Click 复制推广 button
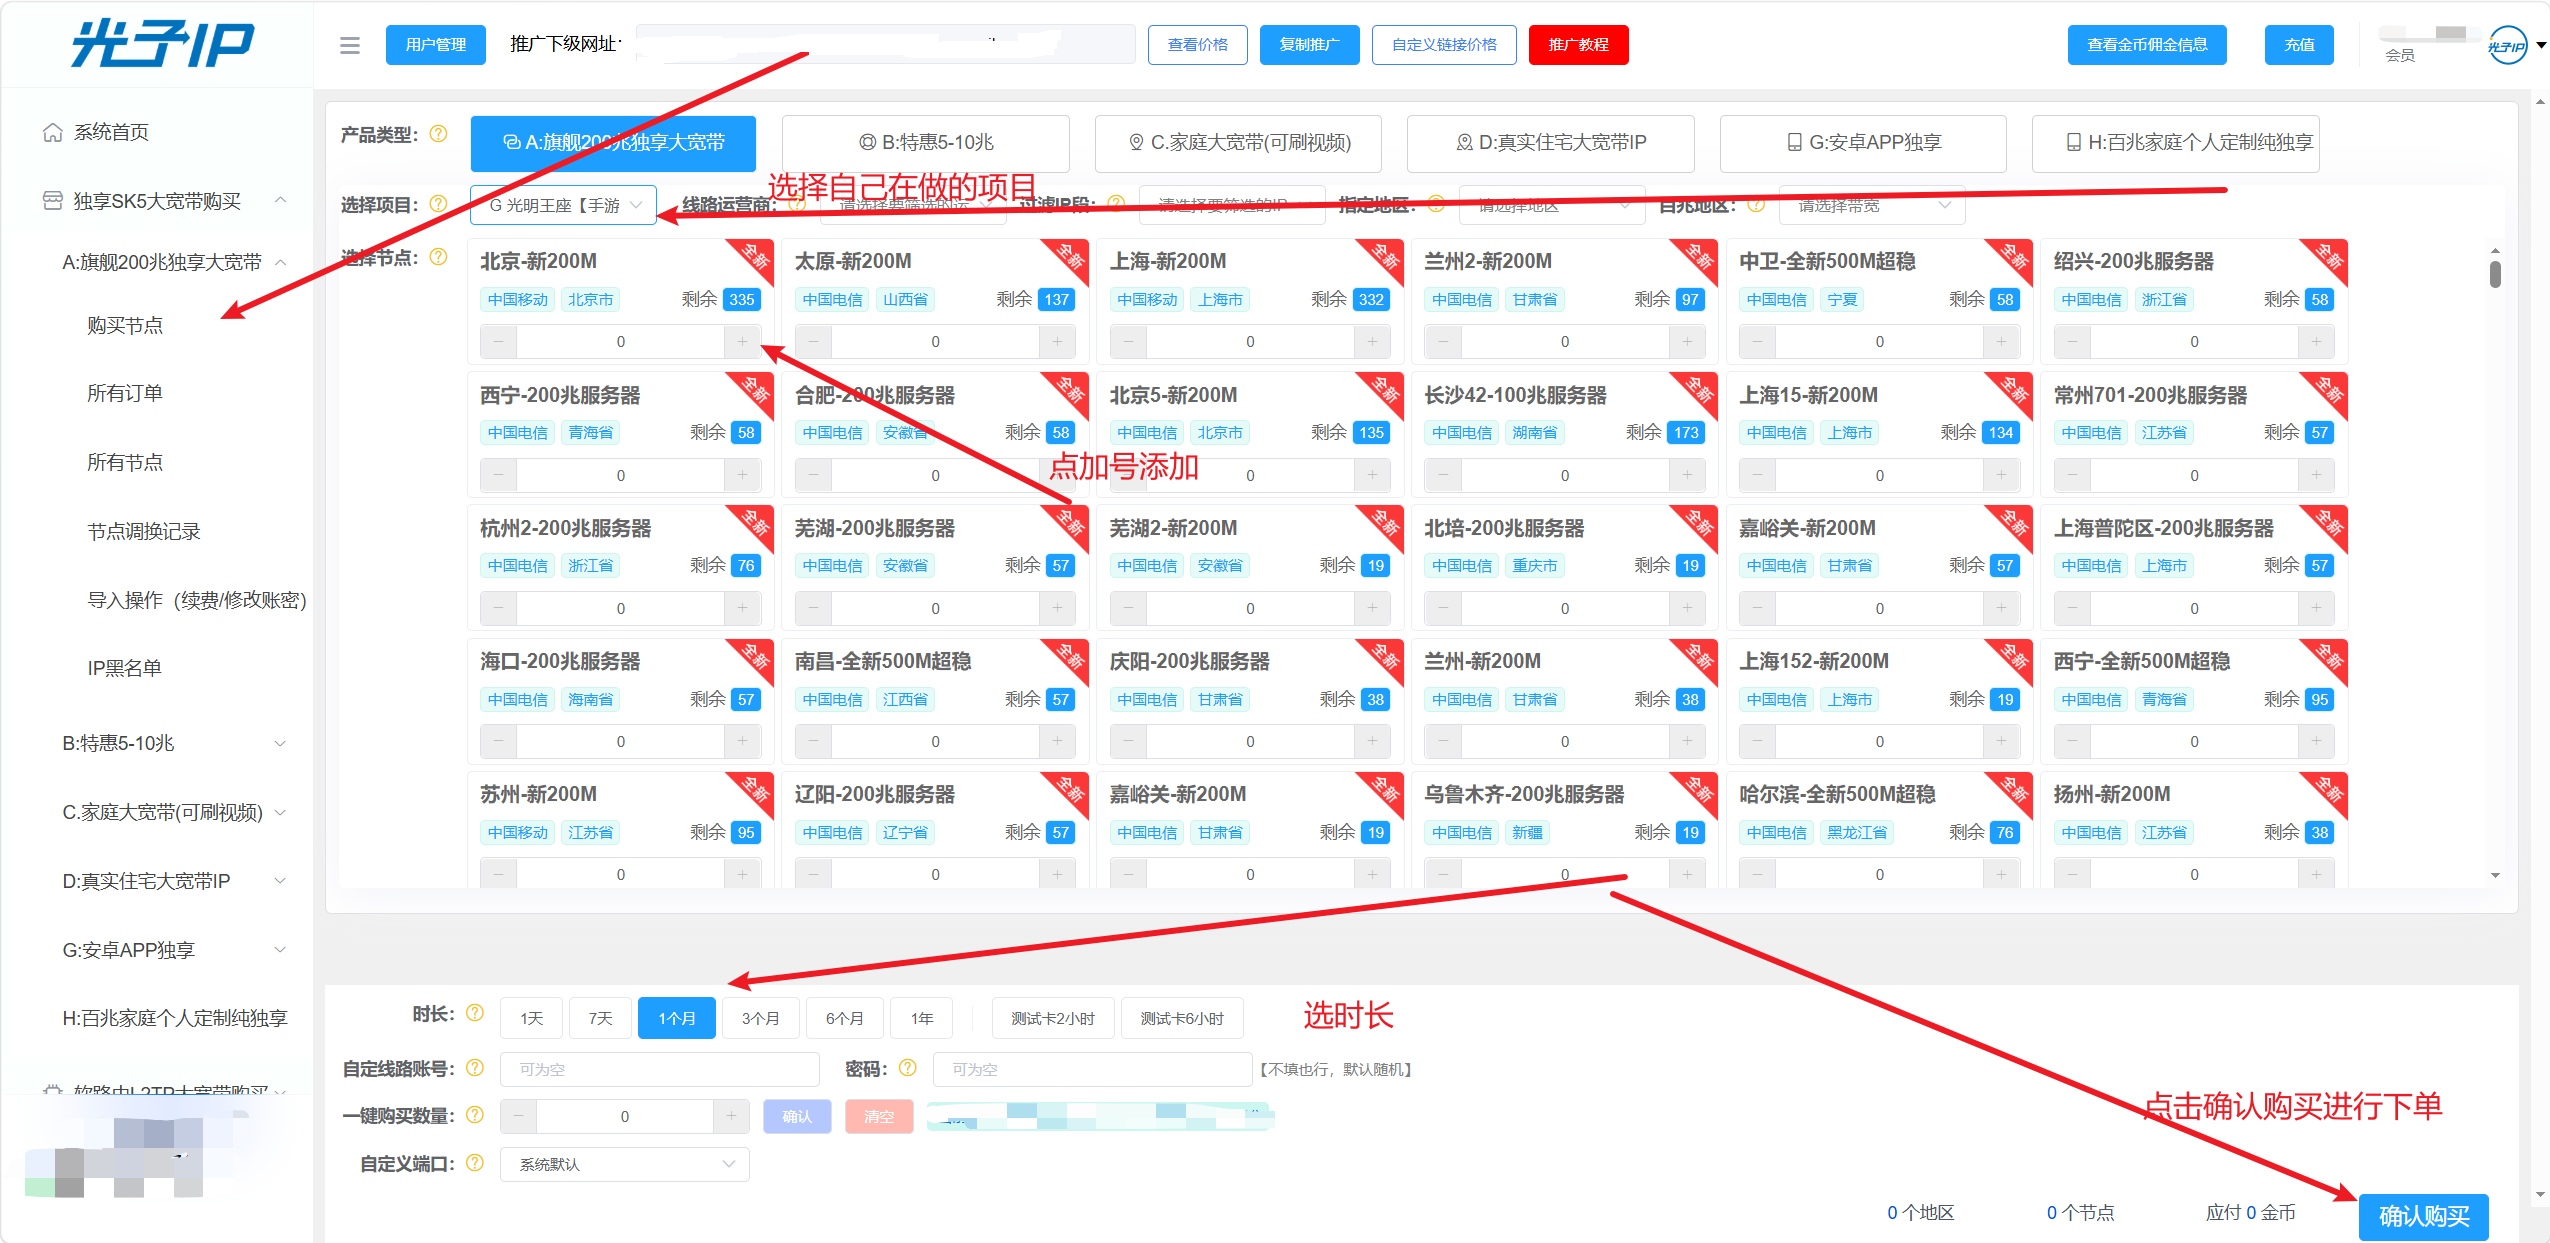 click(1310, 45)
